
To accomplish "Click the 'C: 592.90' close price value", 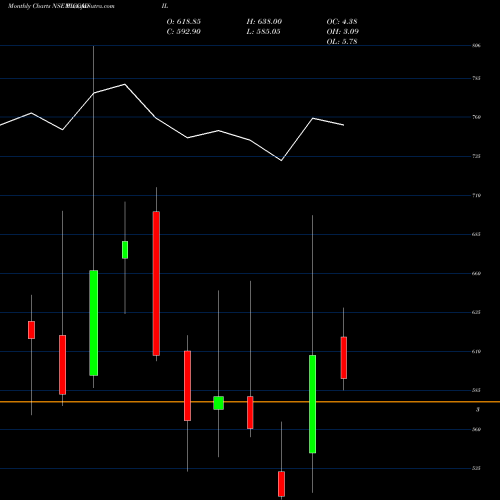I will pos(184,32).
